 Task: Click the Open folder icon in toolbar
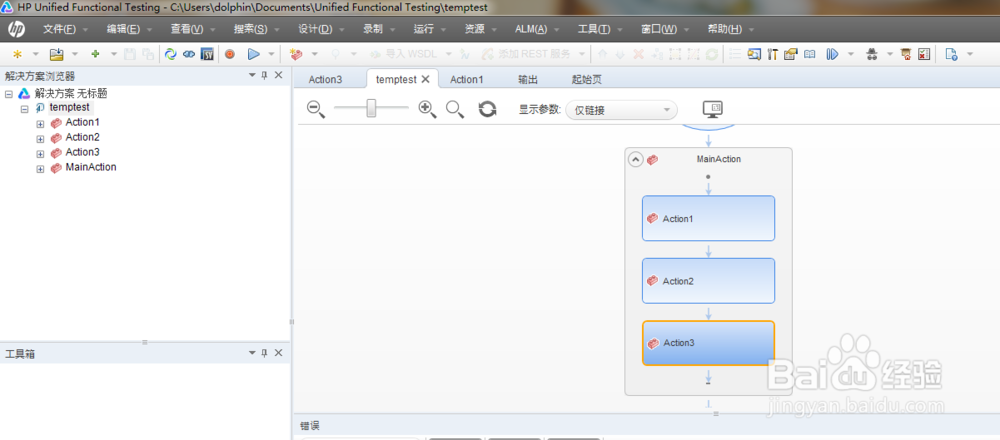pyautogui.click(x=57, y=54)
